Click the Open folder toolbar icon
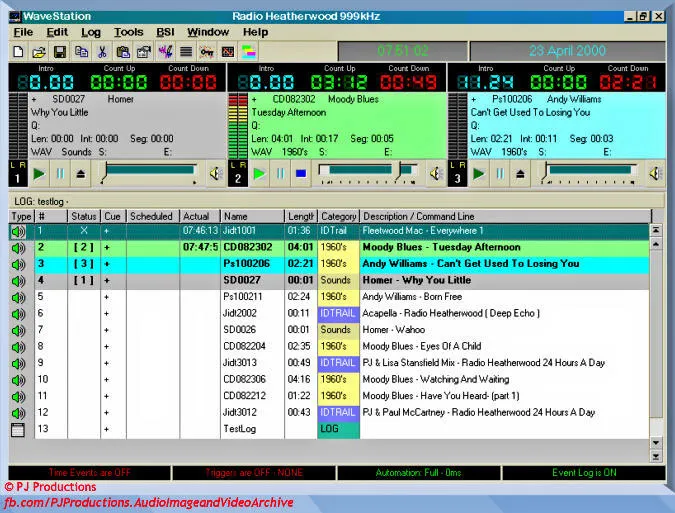The height and width of the screenshot is (513, 675). [x=39, y=51]
